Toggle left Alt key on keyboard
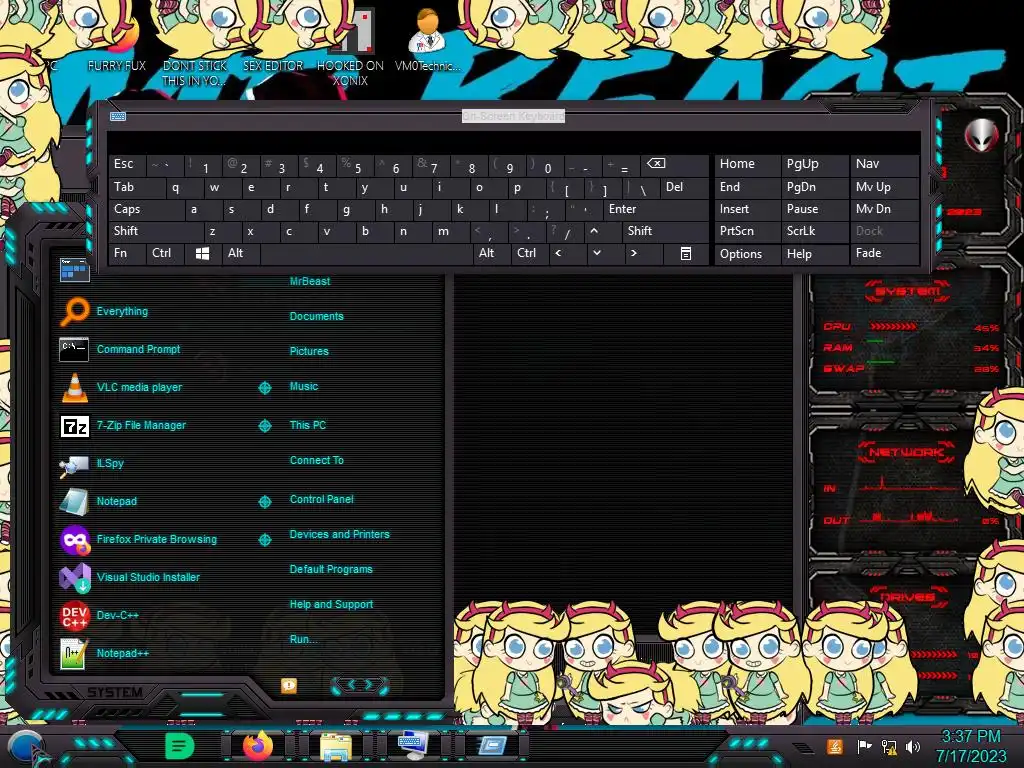Image resolution: width=1024 pixels, height=768 pixels. (x=240, y=253)
